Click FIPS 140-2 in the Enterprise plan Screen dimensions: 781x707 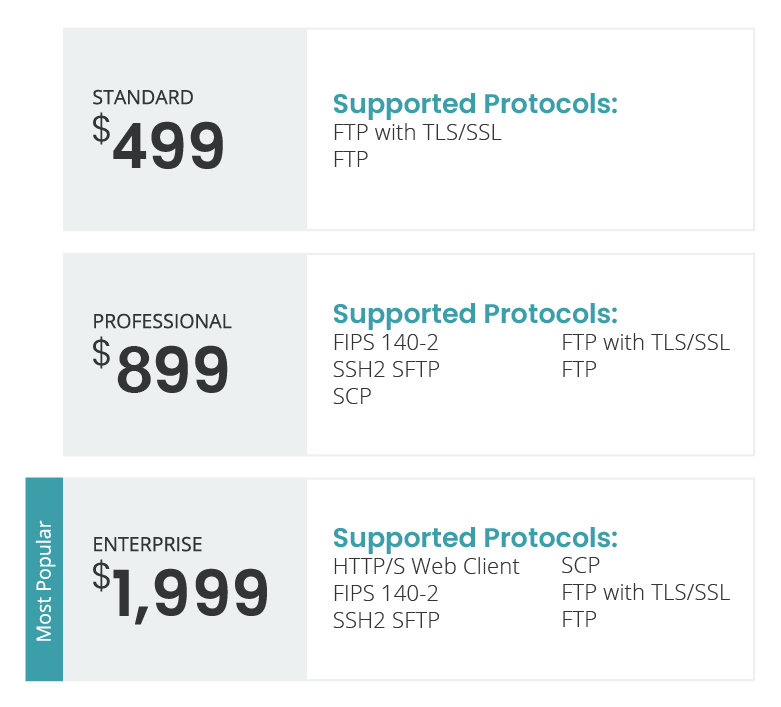click(386, 593)
